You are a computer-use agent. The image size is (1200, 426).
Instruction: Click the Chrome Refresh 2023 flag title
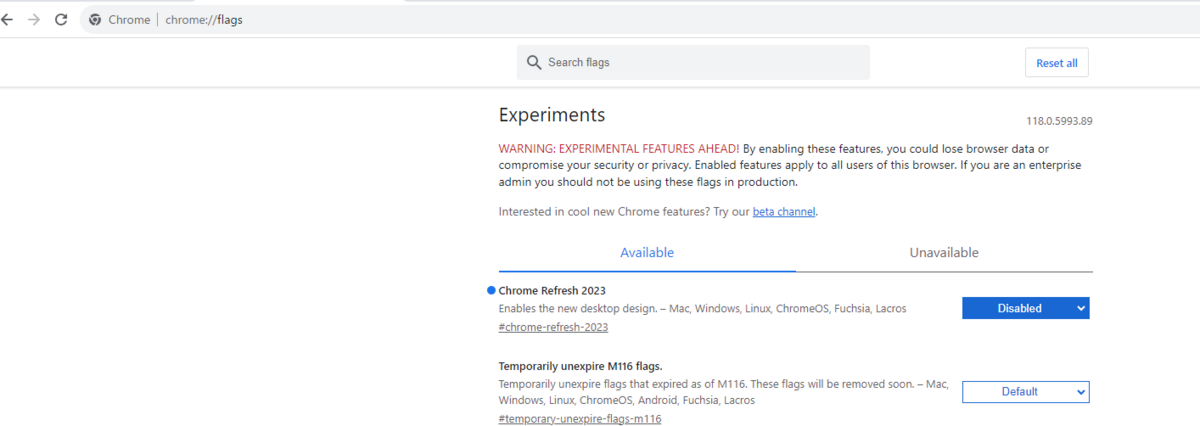coord(552,290)
